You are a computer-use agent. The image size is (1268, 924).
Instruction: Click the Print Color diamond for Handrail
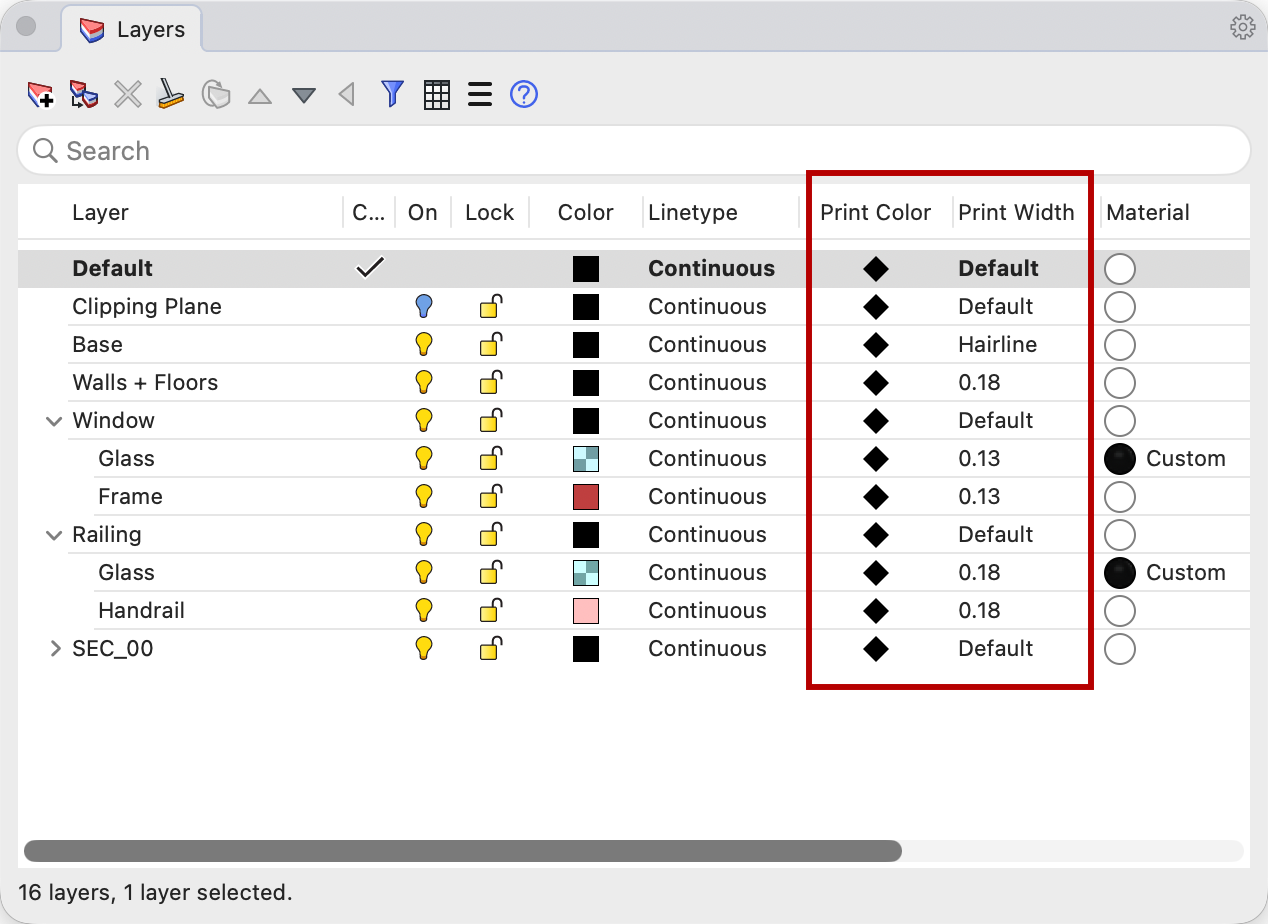pos(875,611)
